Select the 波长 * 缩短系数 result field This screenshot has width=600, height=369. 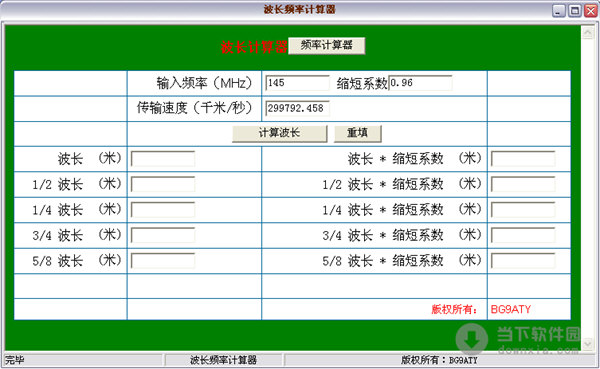point(523,159)
